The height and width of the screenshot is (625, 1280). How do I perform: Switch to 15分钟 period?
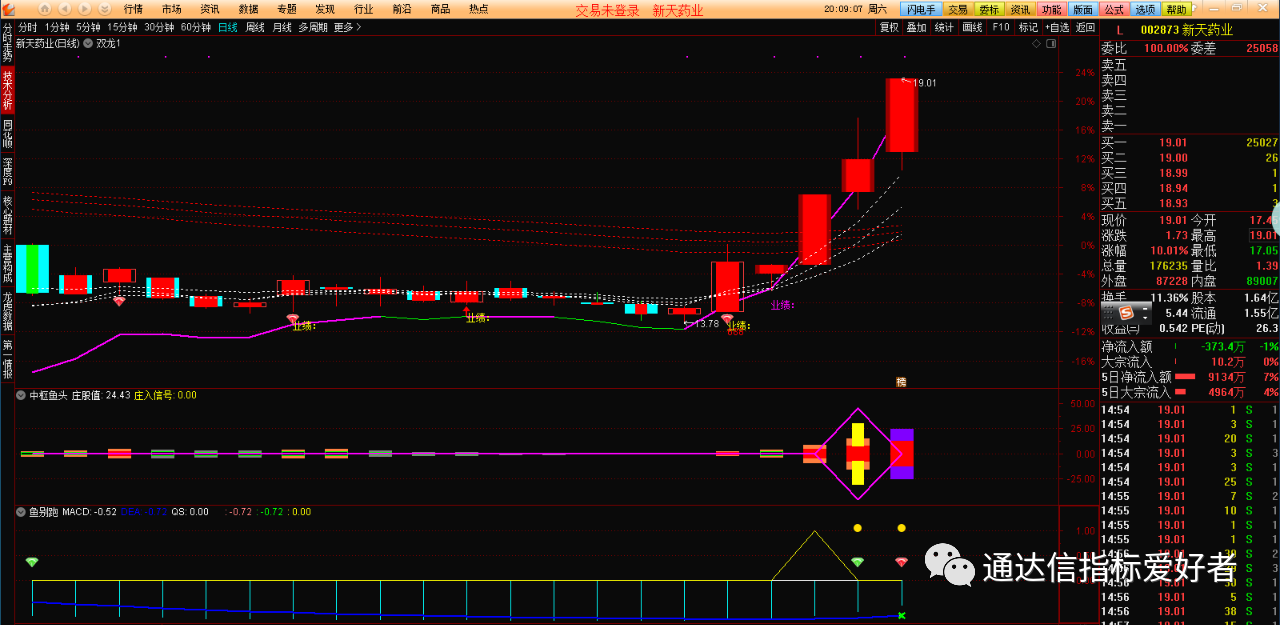(122, 27)
